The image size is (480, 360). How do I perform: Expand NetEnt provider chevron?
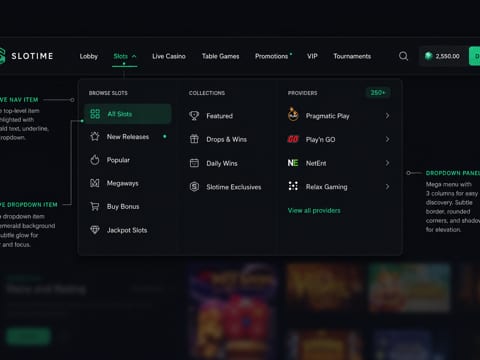pos(387,163)
